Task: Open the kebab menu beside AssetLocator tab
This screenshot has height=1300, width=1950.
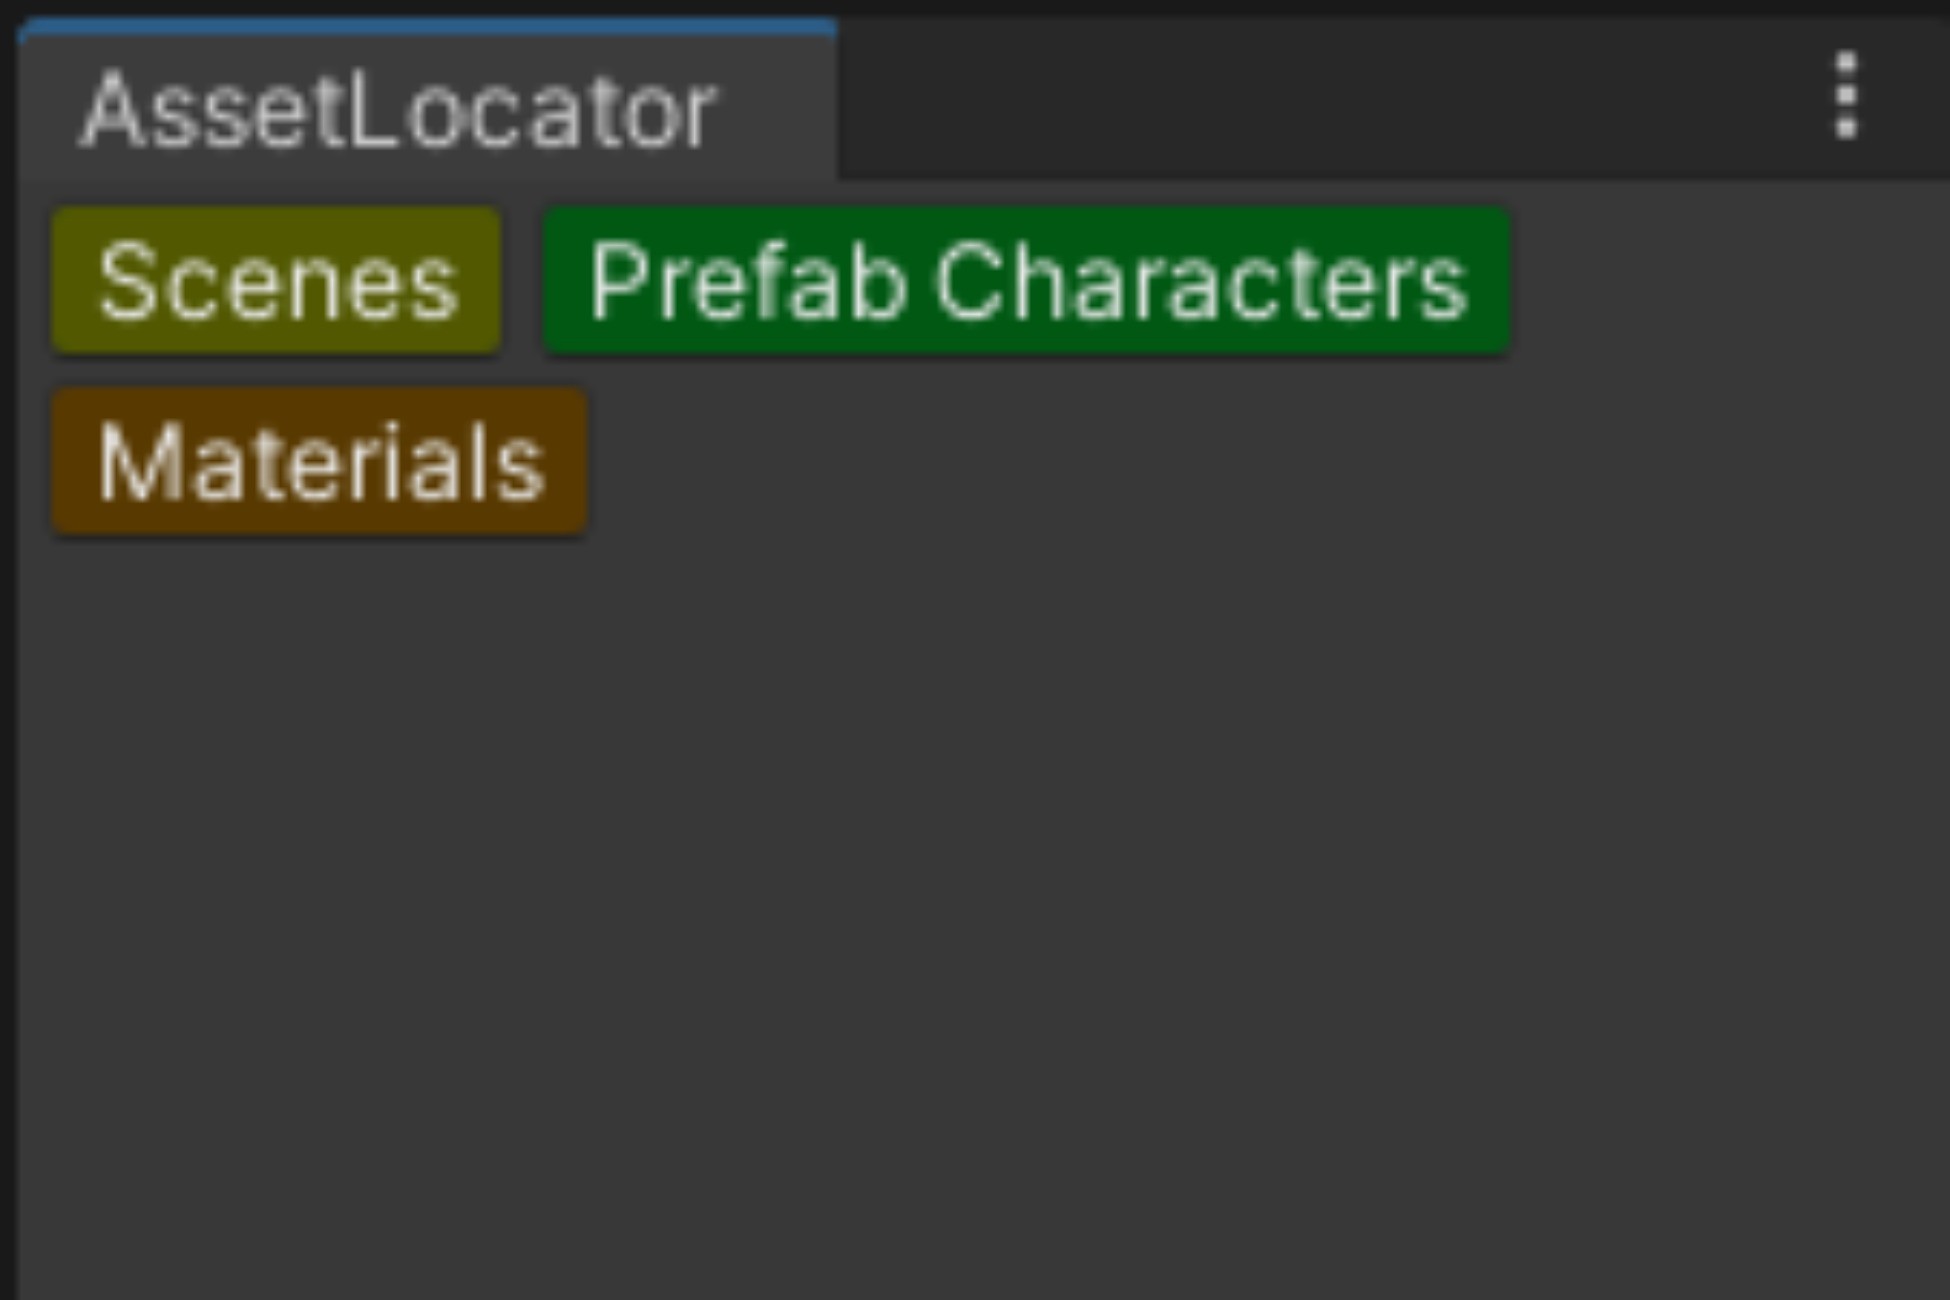Action: [x=1846, y=96]
